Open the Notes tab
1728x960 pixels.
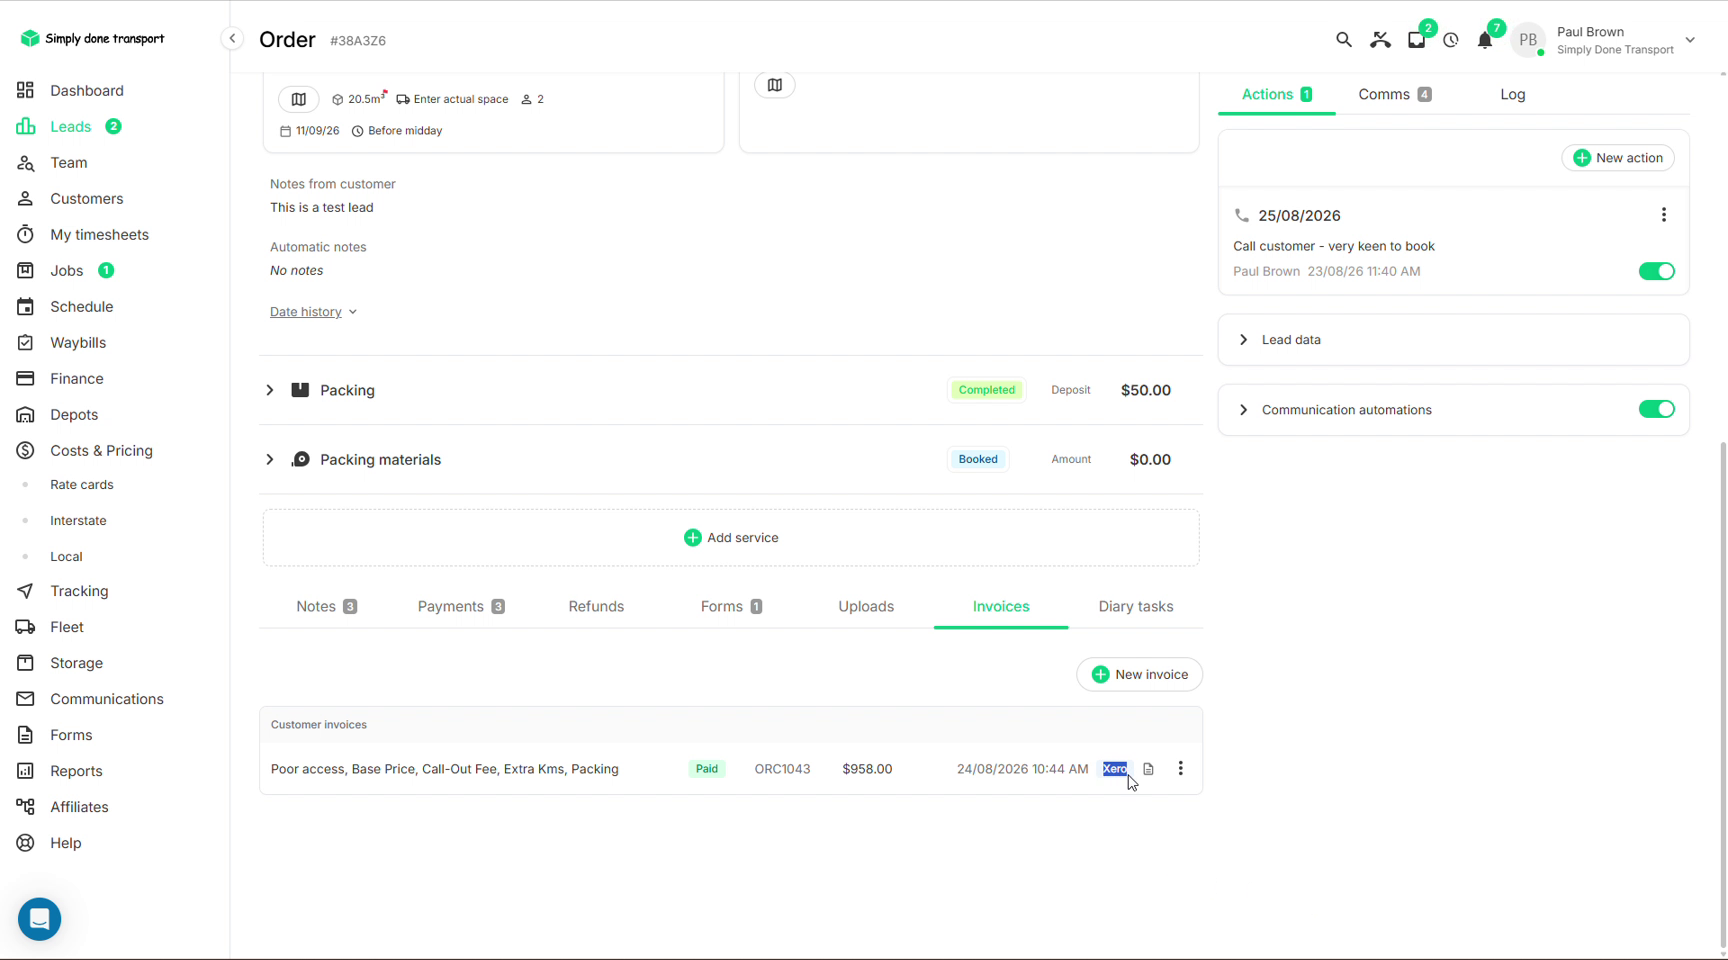click(326, 606)
